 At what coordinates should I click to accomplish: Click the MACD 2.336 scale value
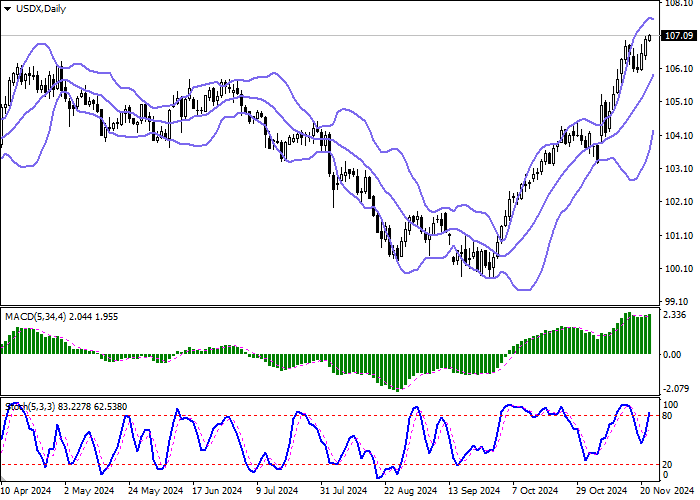click(x=675, y=315)
